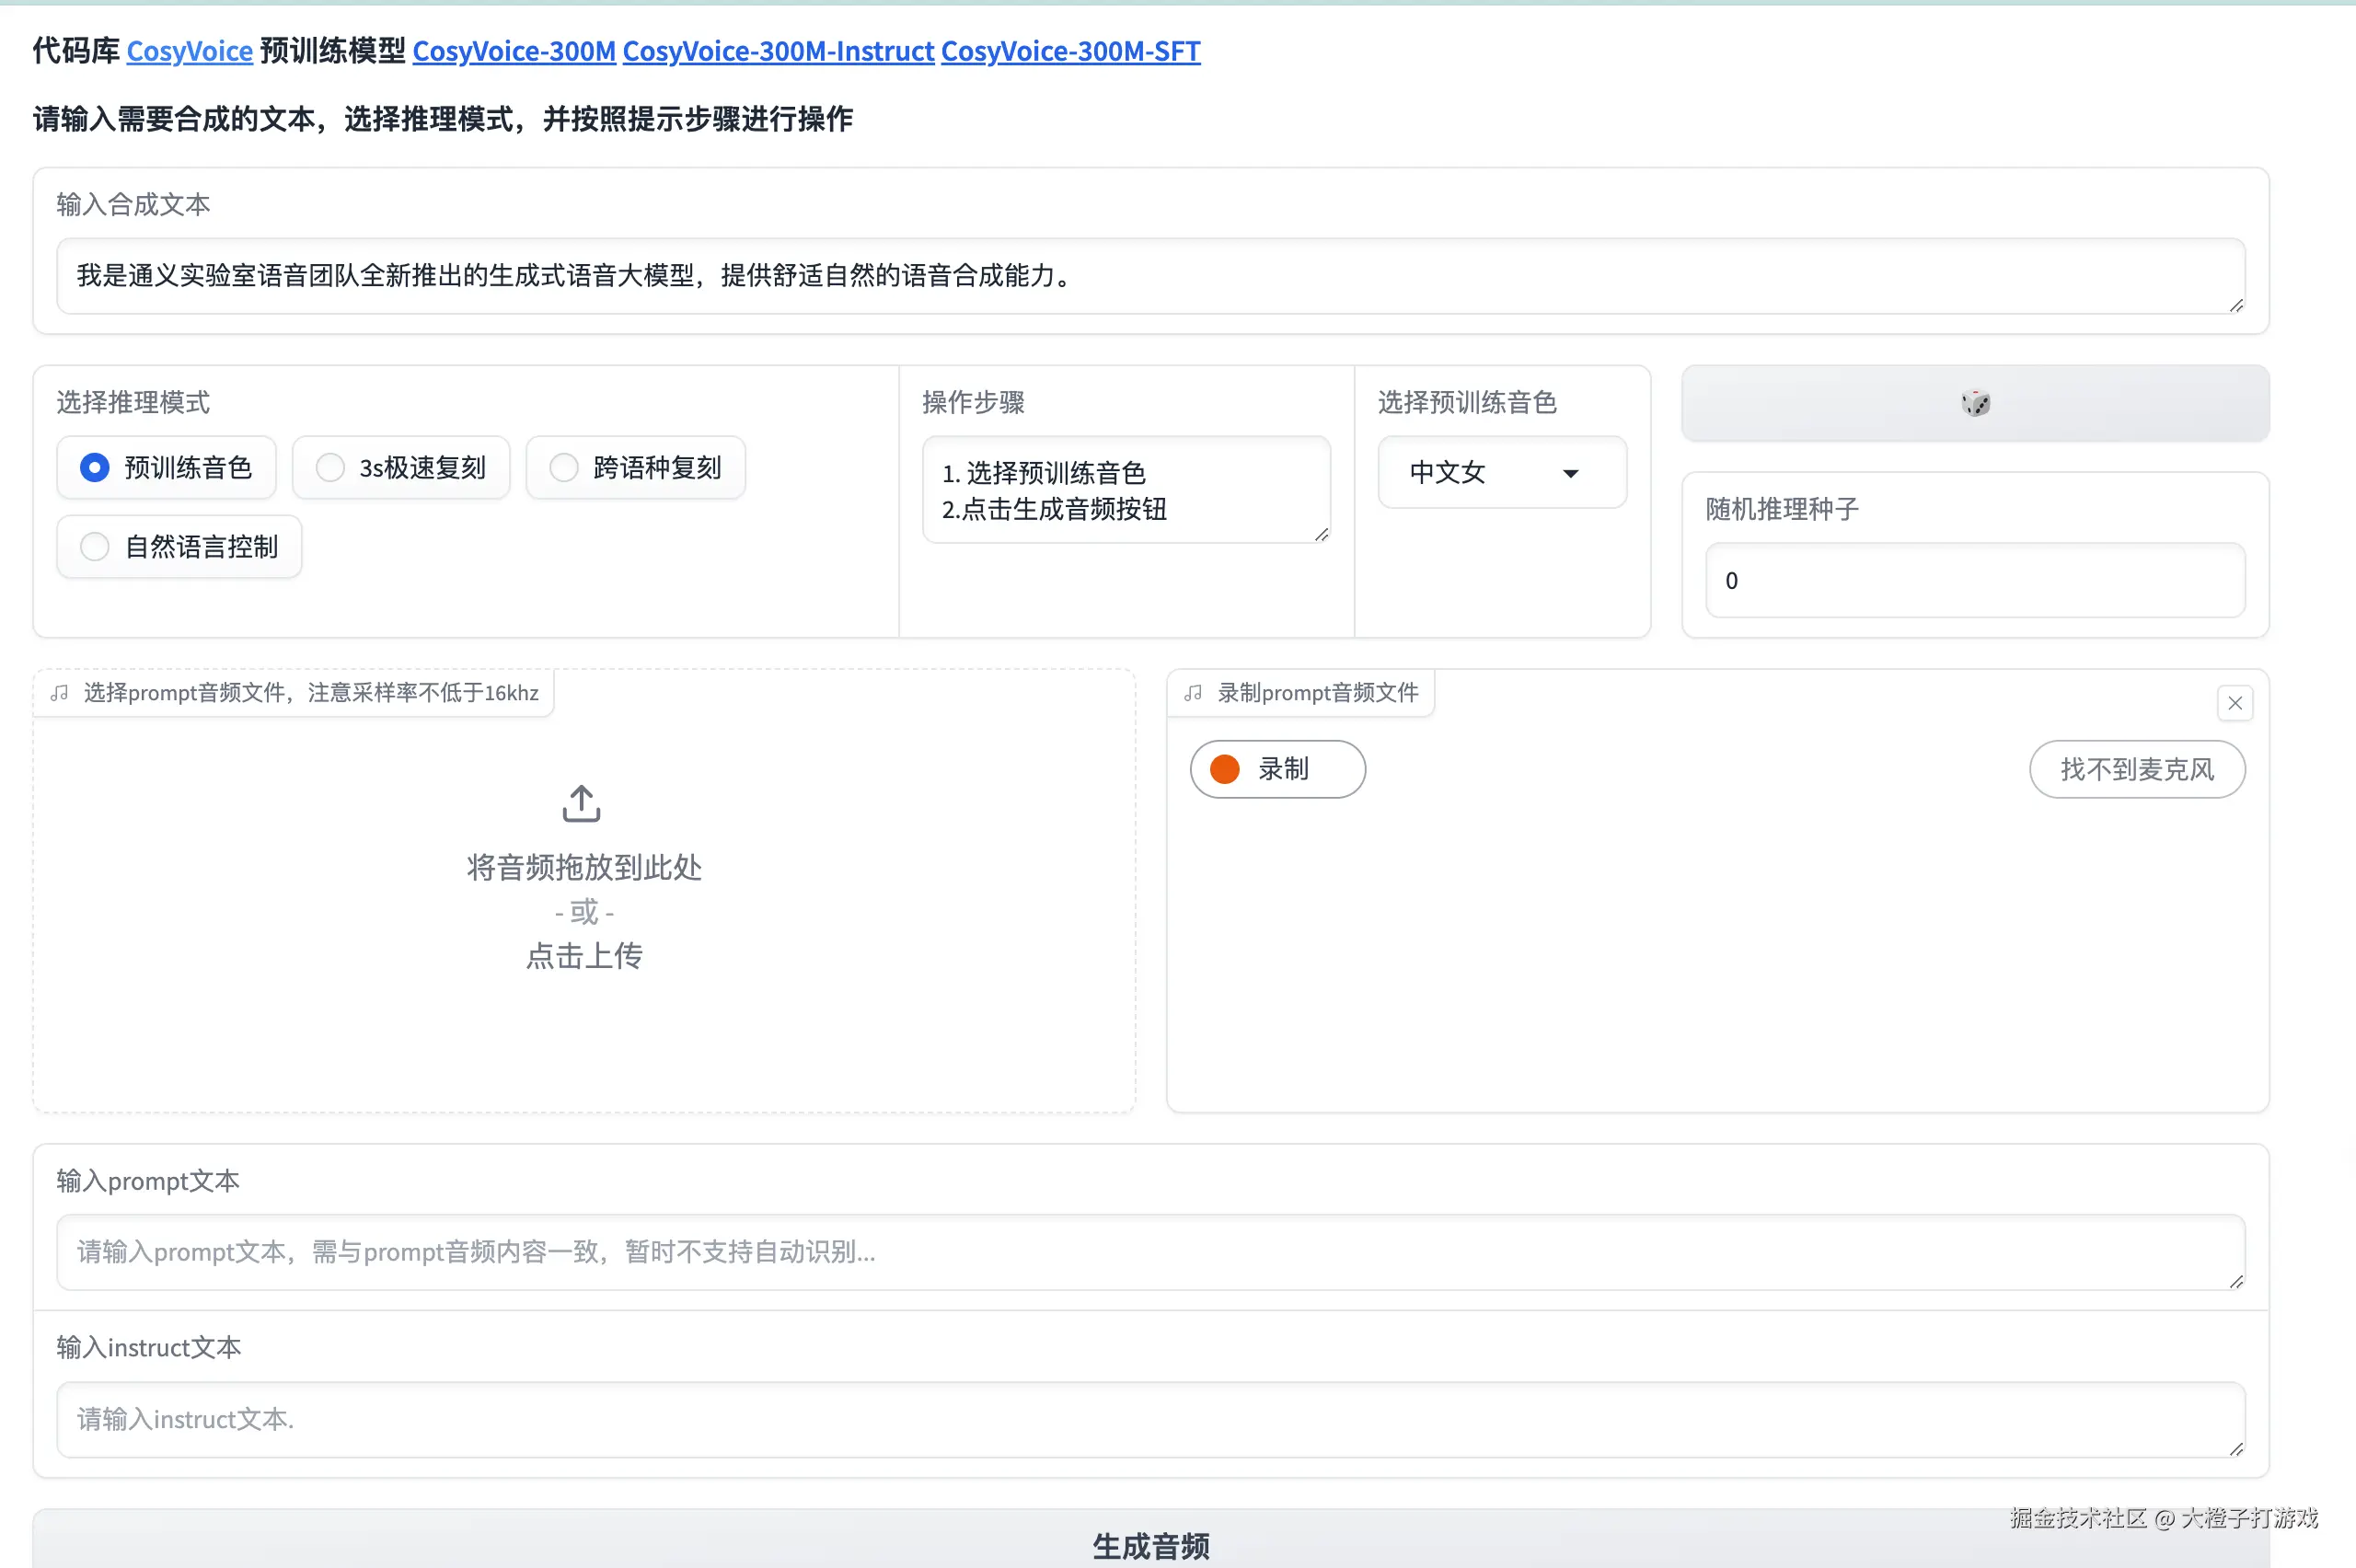Screen dimensions: 2356x1568
Task: Select 预训练音色 inference mode
Action: click(x=95, y=467)
